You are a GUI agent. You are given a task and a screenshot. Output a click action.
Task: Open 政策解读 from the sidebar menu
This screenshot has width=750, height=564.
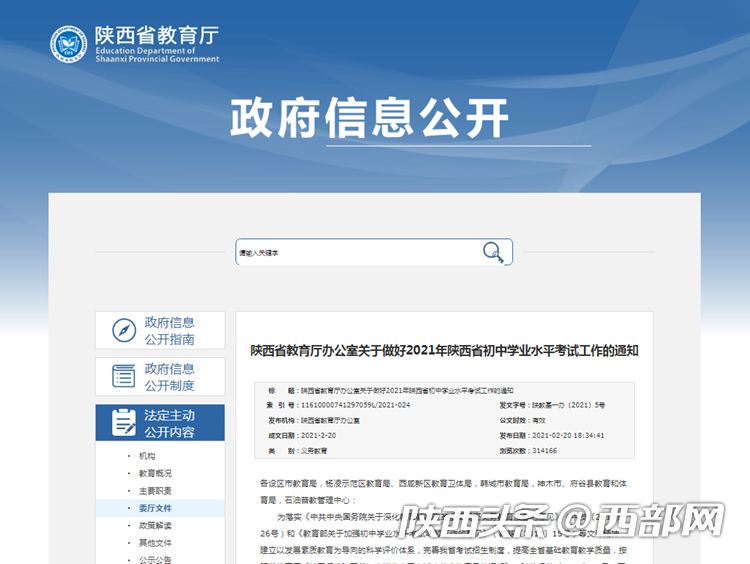coord(155,525)
